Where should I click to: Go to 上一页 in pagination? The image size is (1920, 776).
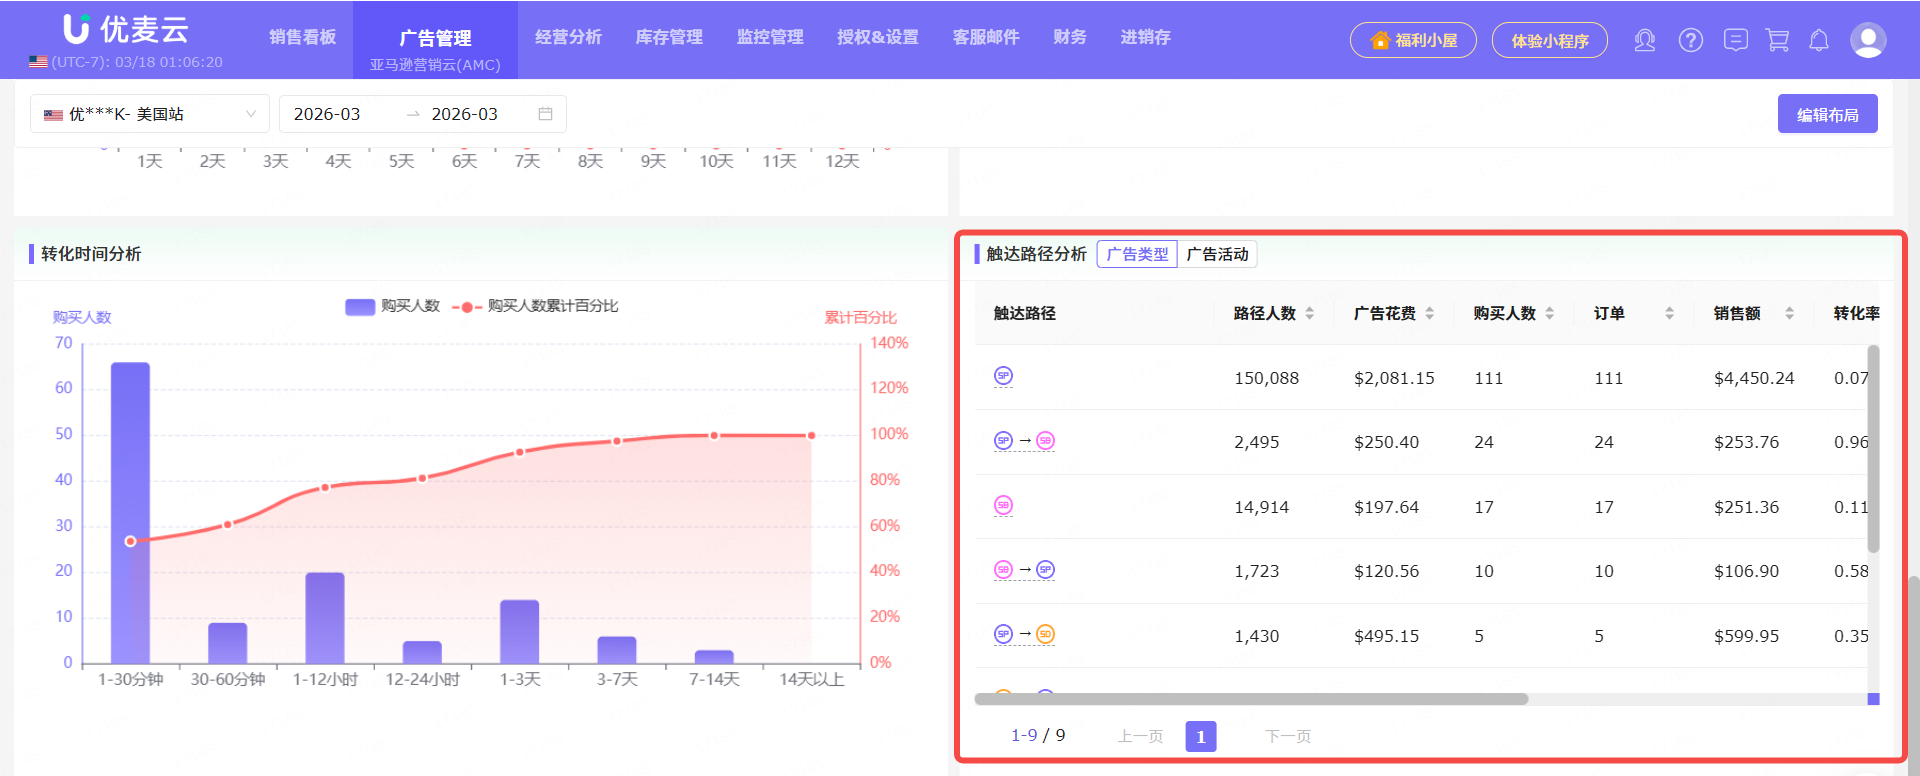tap(1140, 736)
